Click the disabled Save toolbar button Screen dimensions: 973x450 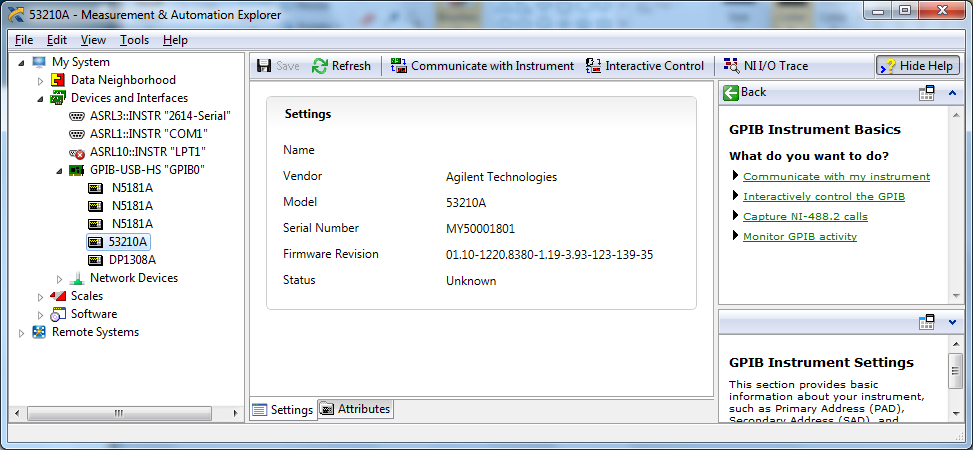click(278, 66)
